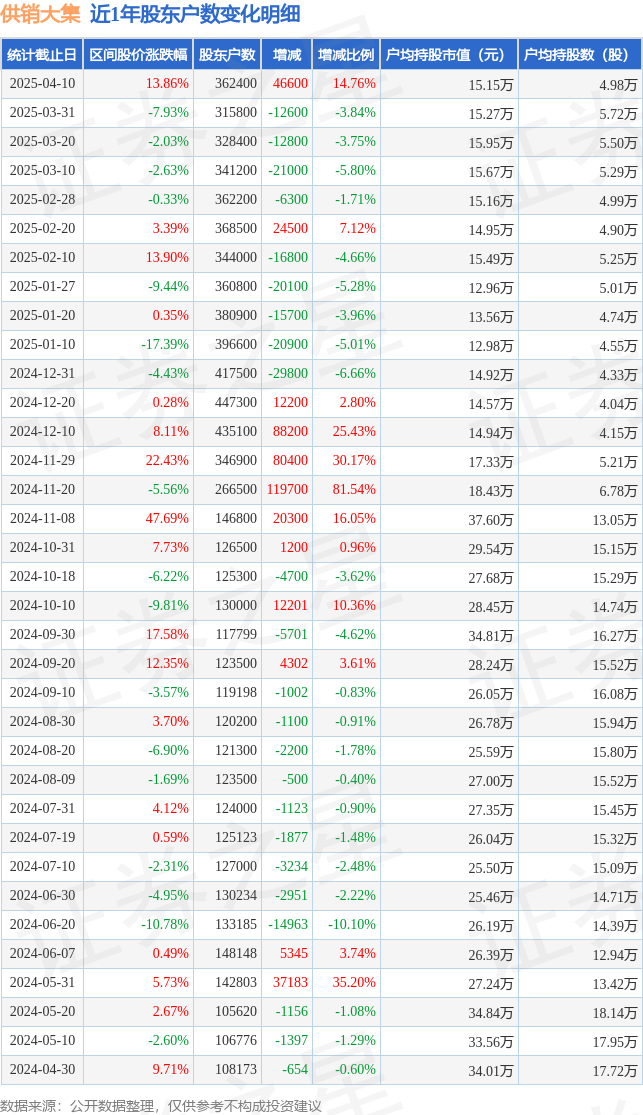
Task: Select the 户均持股市值（元） header
Action: 449,55
